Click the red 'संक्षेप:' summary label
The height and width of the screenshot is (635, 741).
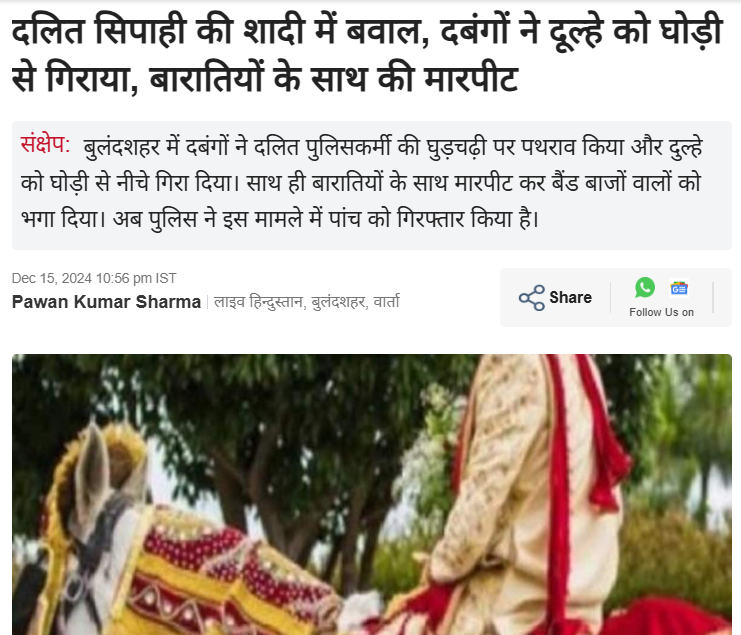[x=45, y=144]
